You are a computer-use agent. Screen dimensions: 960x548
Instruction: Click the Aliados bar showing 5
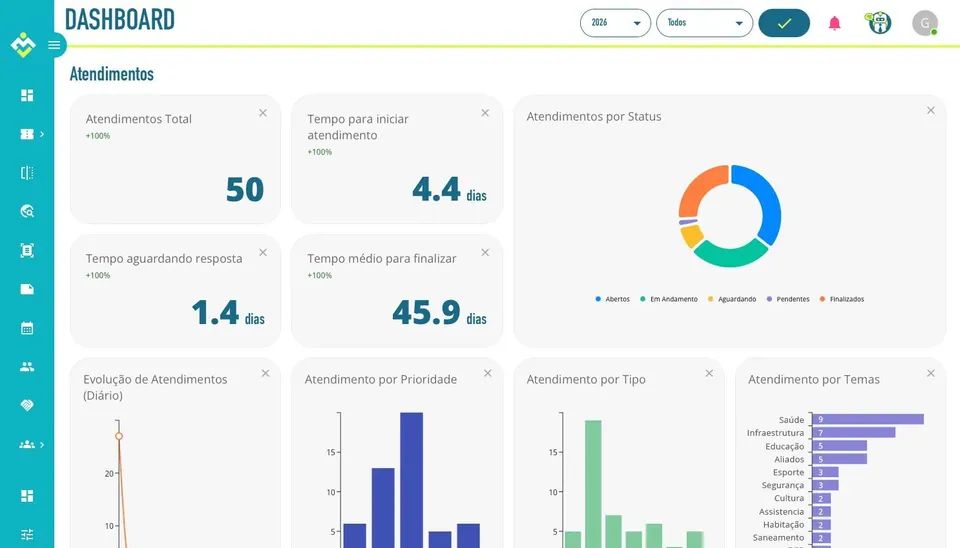click(x=839, y=459)
